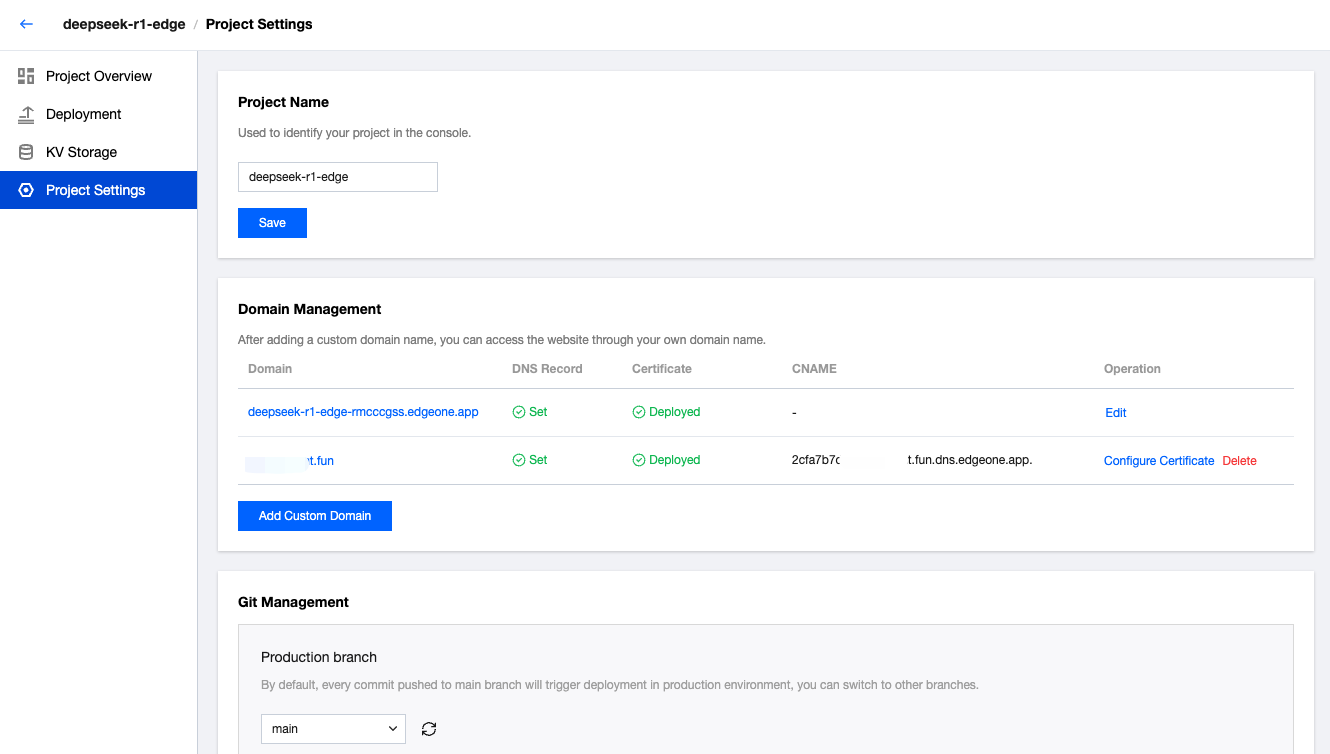Click the DNS Record column header
The width and height of the screenshot is (1330, 754).
point(547,369)
